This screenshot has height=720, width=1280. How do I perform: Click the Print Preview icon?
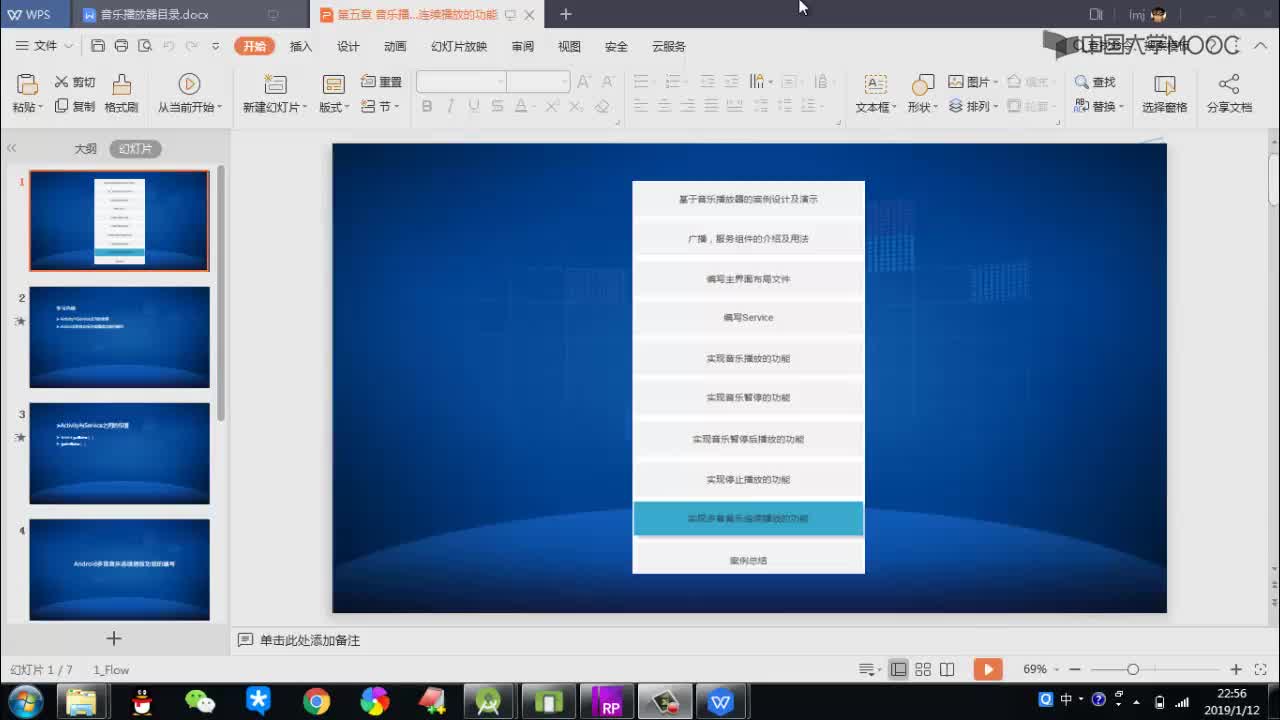145,46
